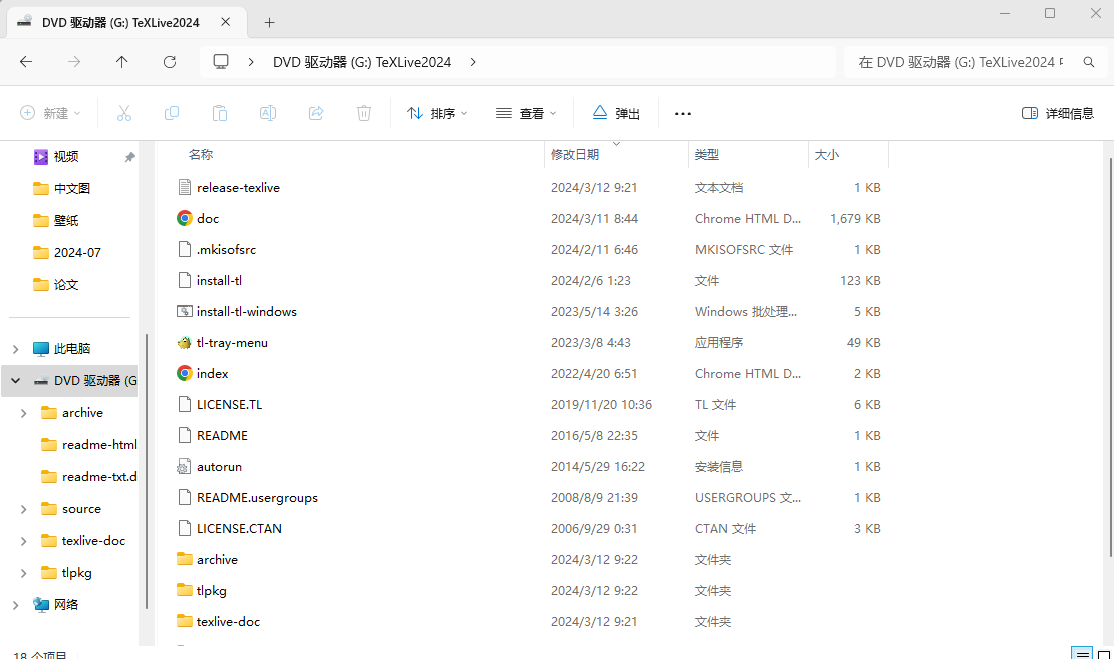This screenshot has width=1114, height=659.
Task: Click the pin icon beside 视频
Action: [x=129, y=157]
